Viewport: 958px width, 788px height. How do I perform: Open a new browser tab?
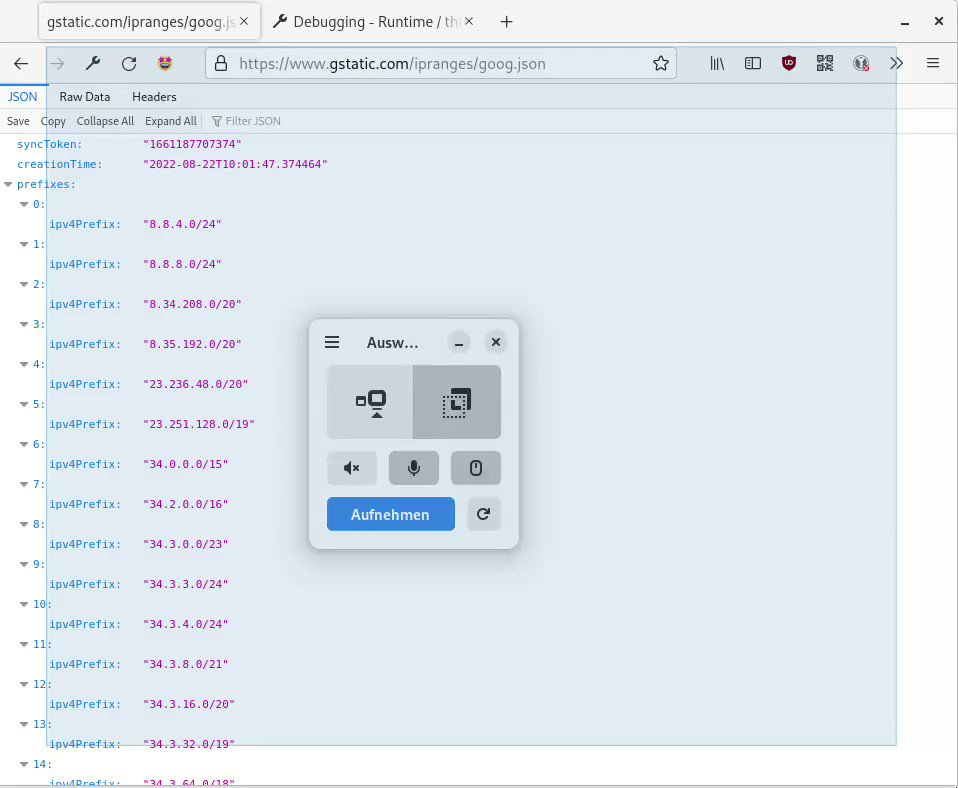coord(506,22)
